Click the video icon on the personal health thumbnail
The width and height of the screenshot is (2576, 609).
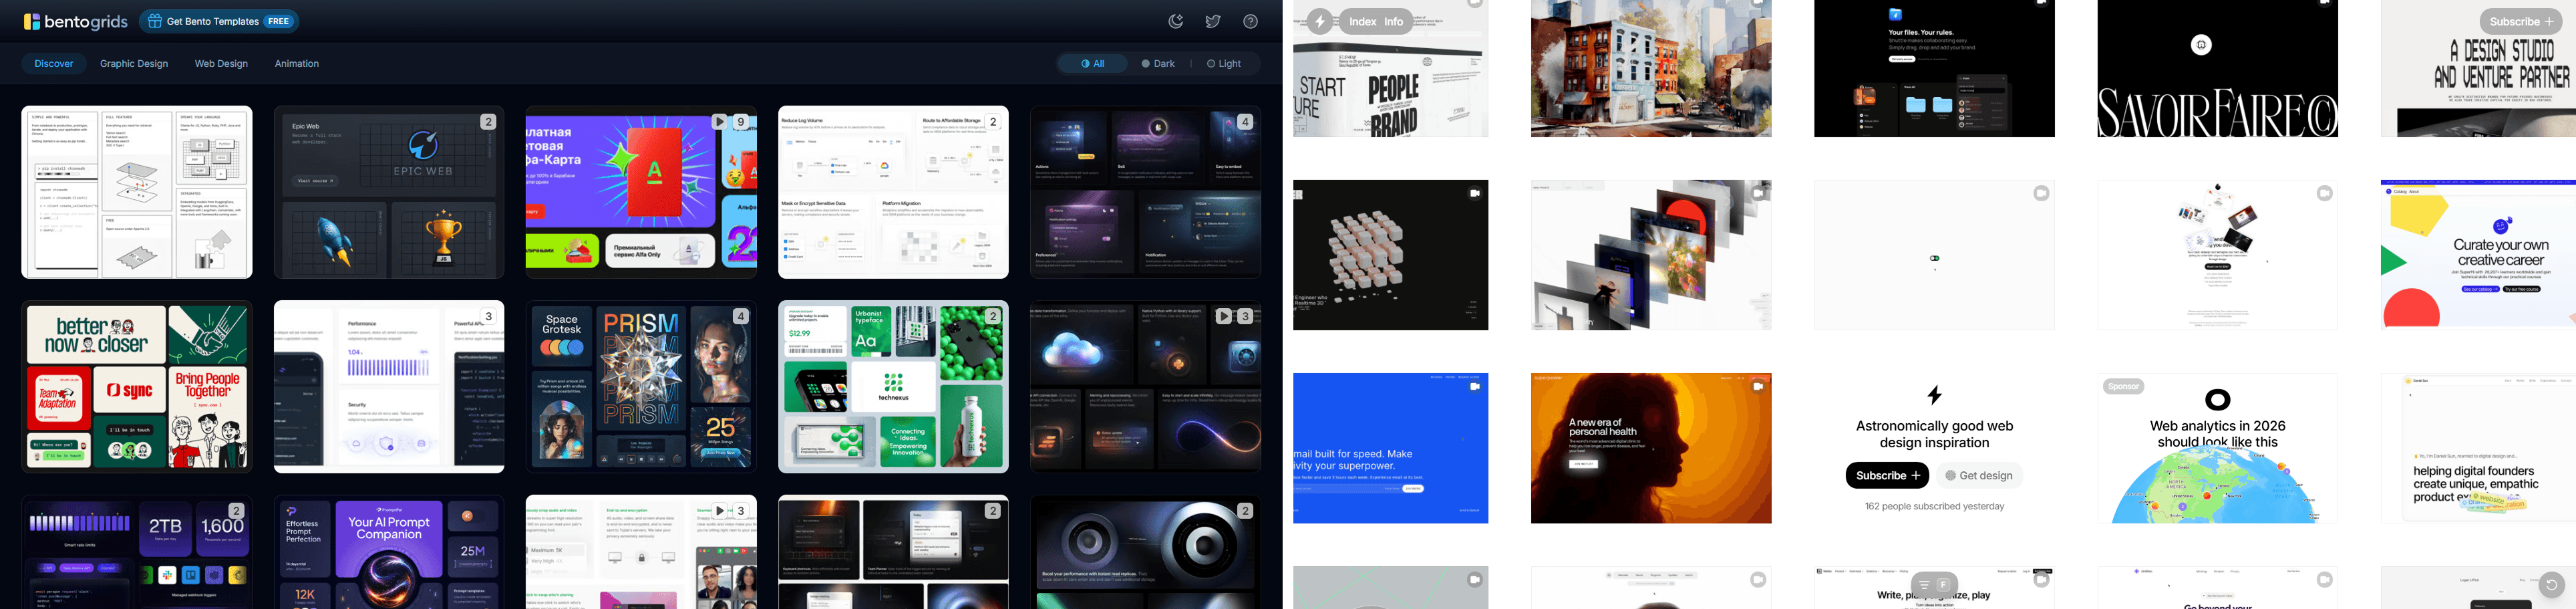1757,386
